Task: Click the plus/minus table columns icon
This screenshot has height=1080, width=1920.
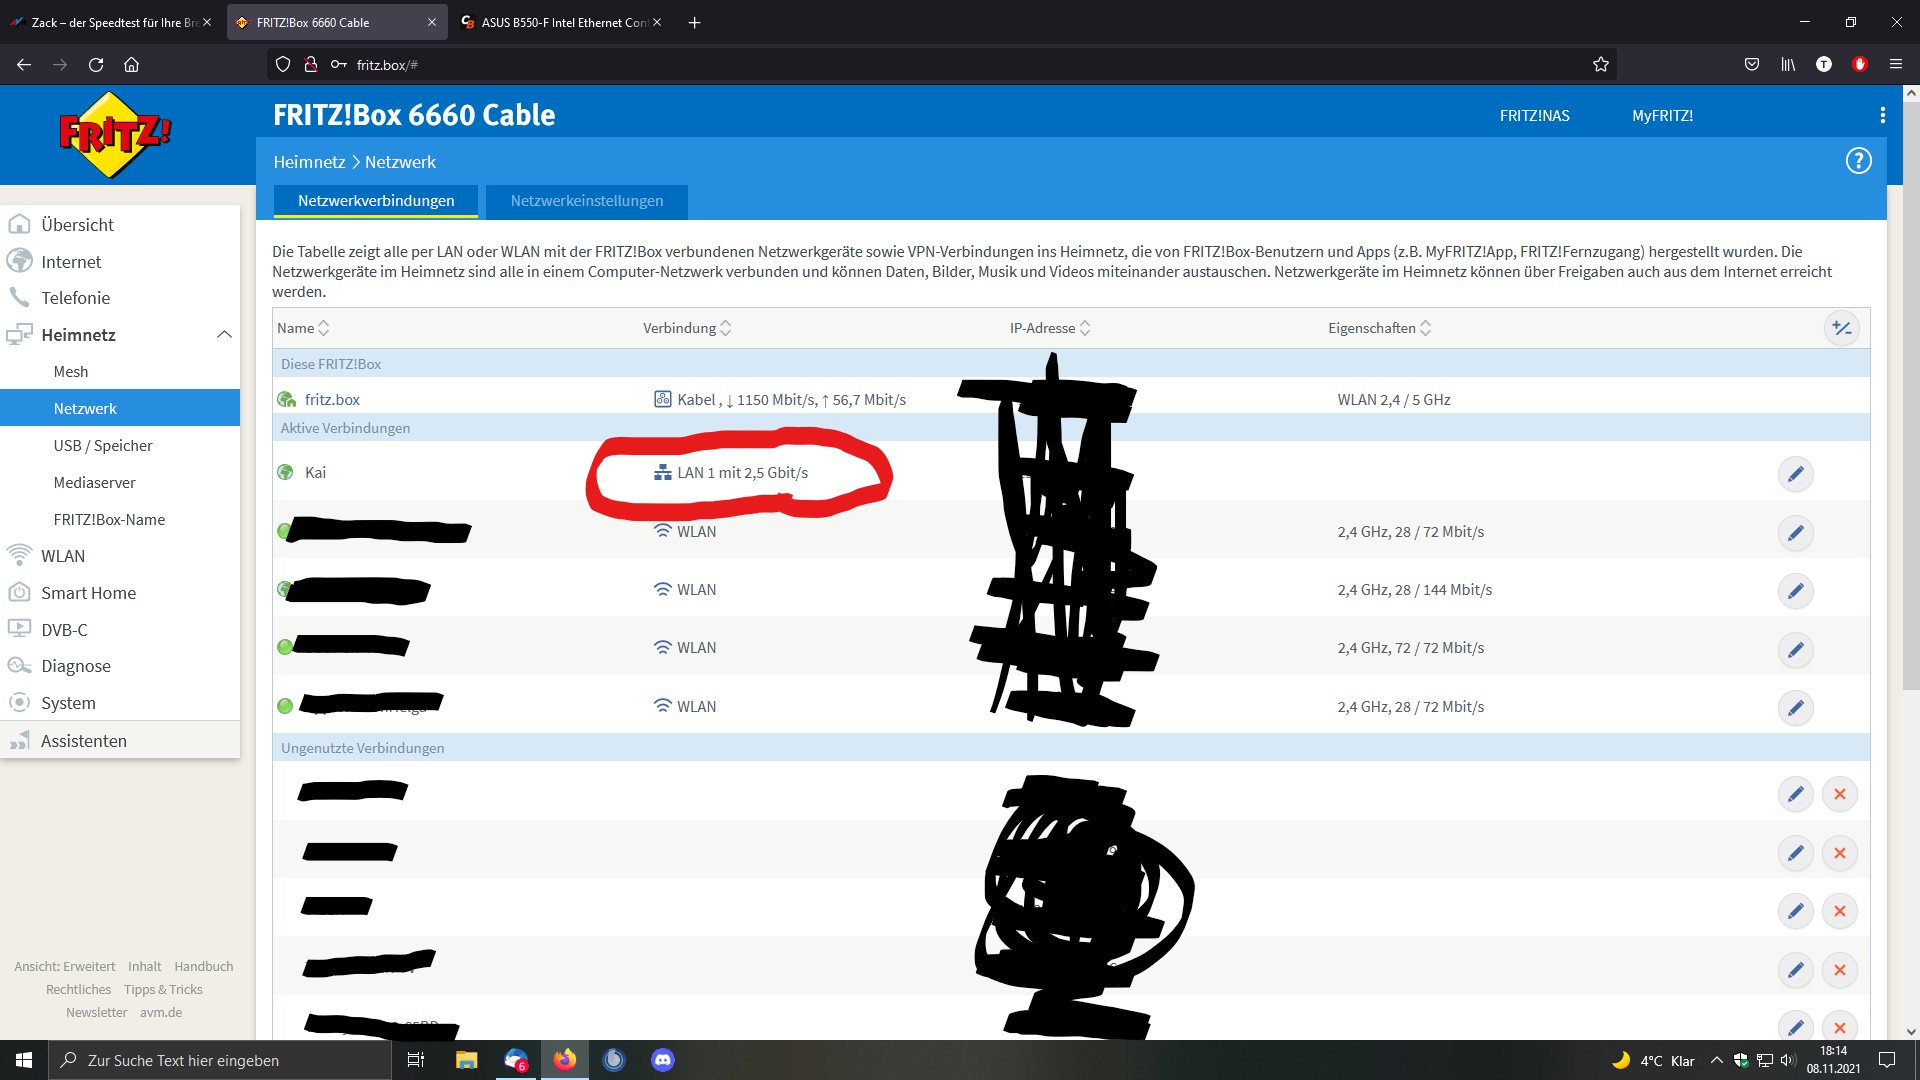Action: pyautogui.click(x=1841, y=328)
